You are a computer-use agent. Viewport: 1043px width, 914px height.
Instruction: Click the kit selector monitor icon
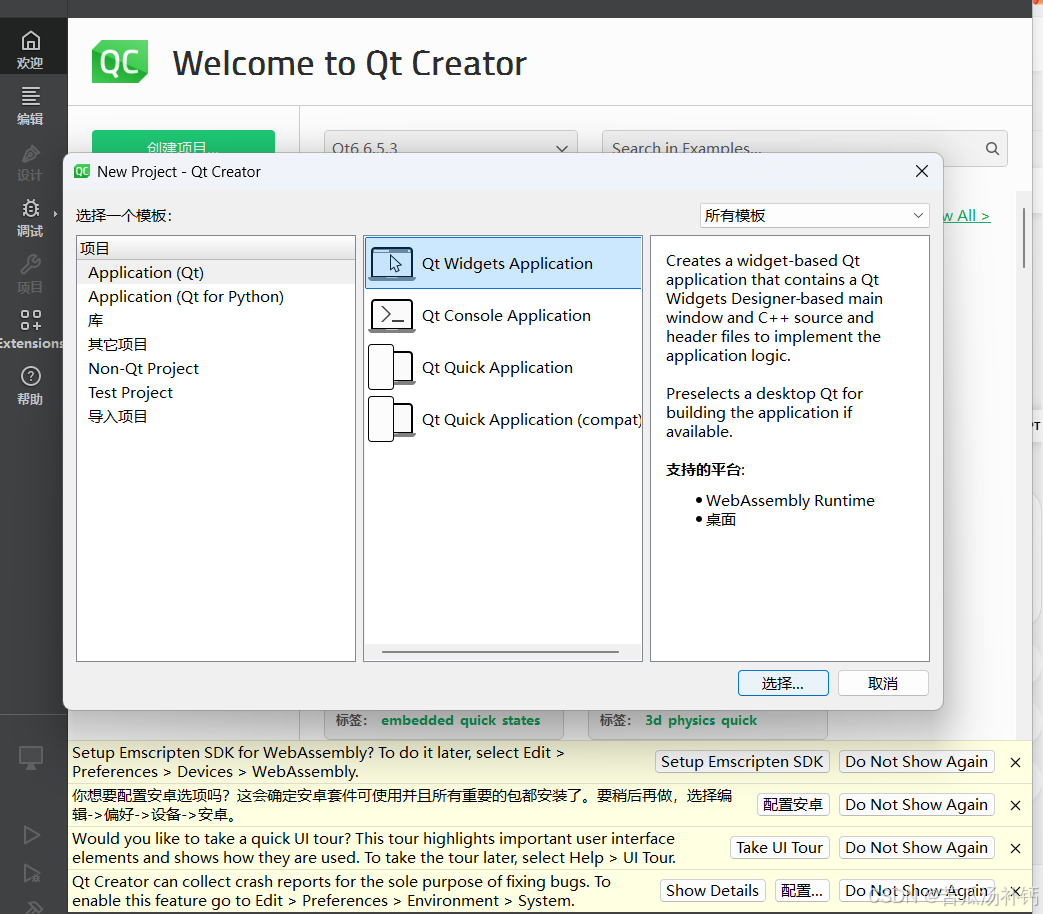pos(31,758)
